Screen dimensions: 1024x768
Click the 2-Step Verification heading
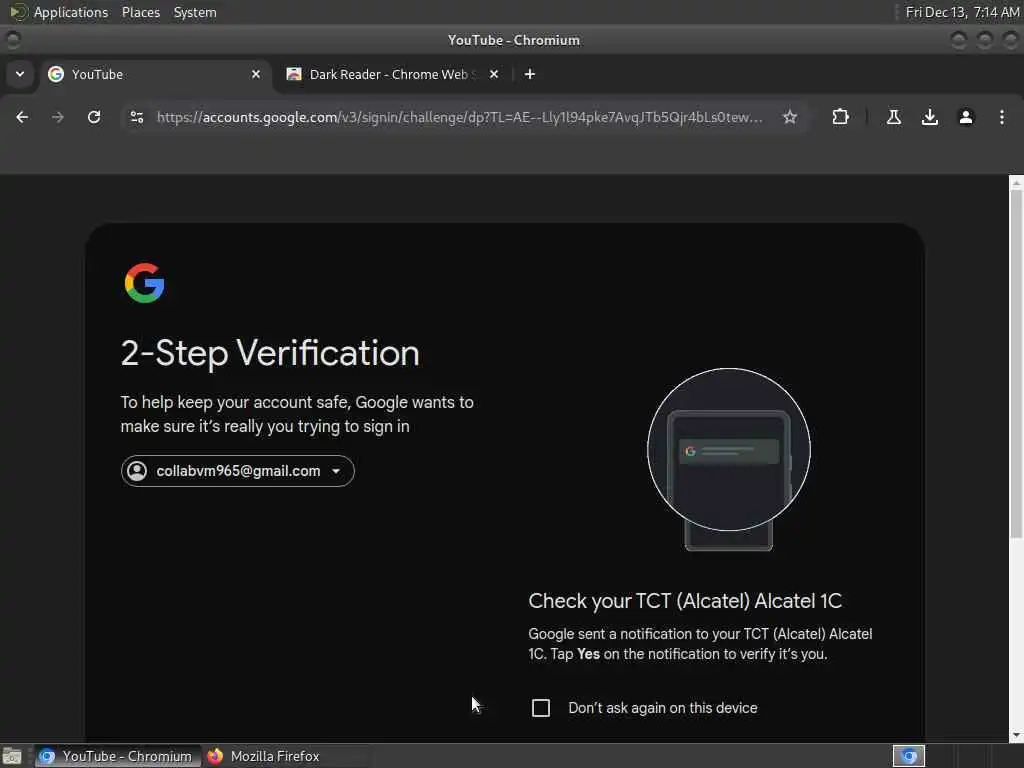click(270, 353)
